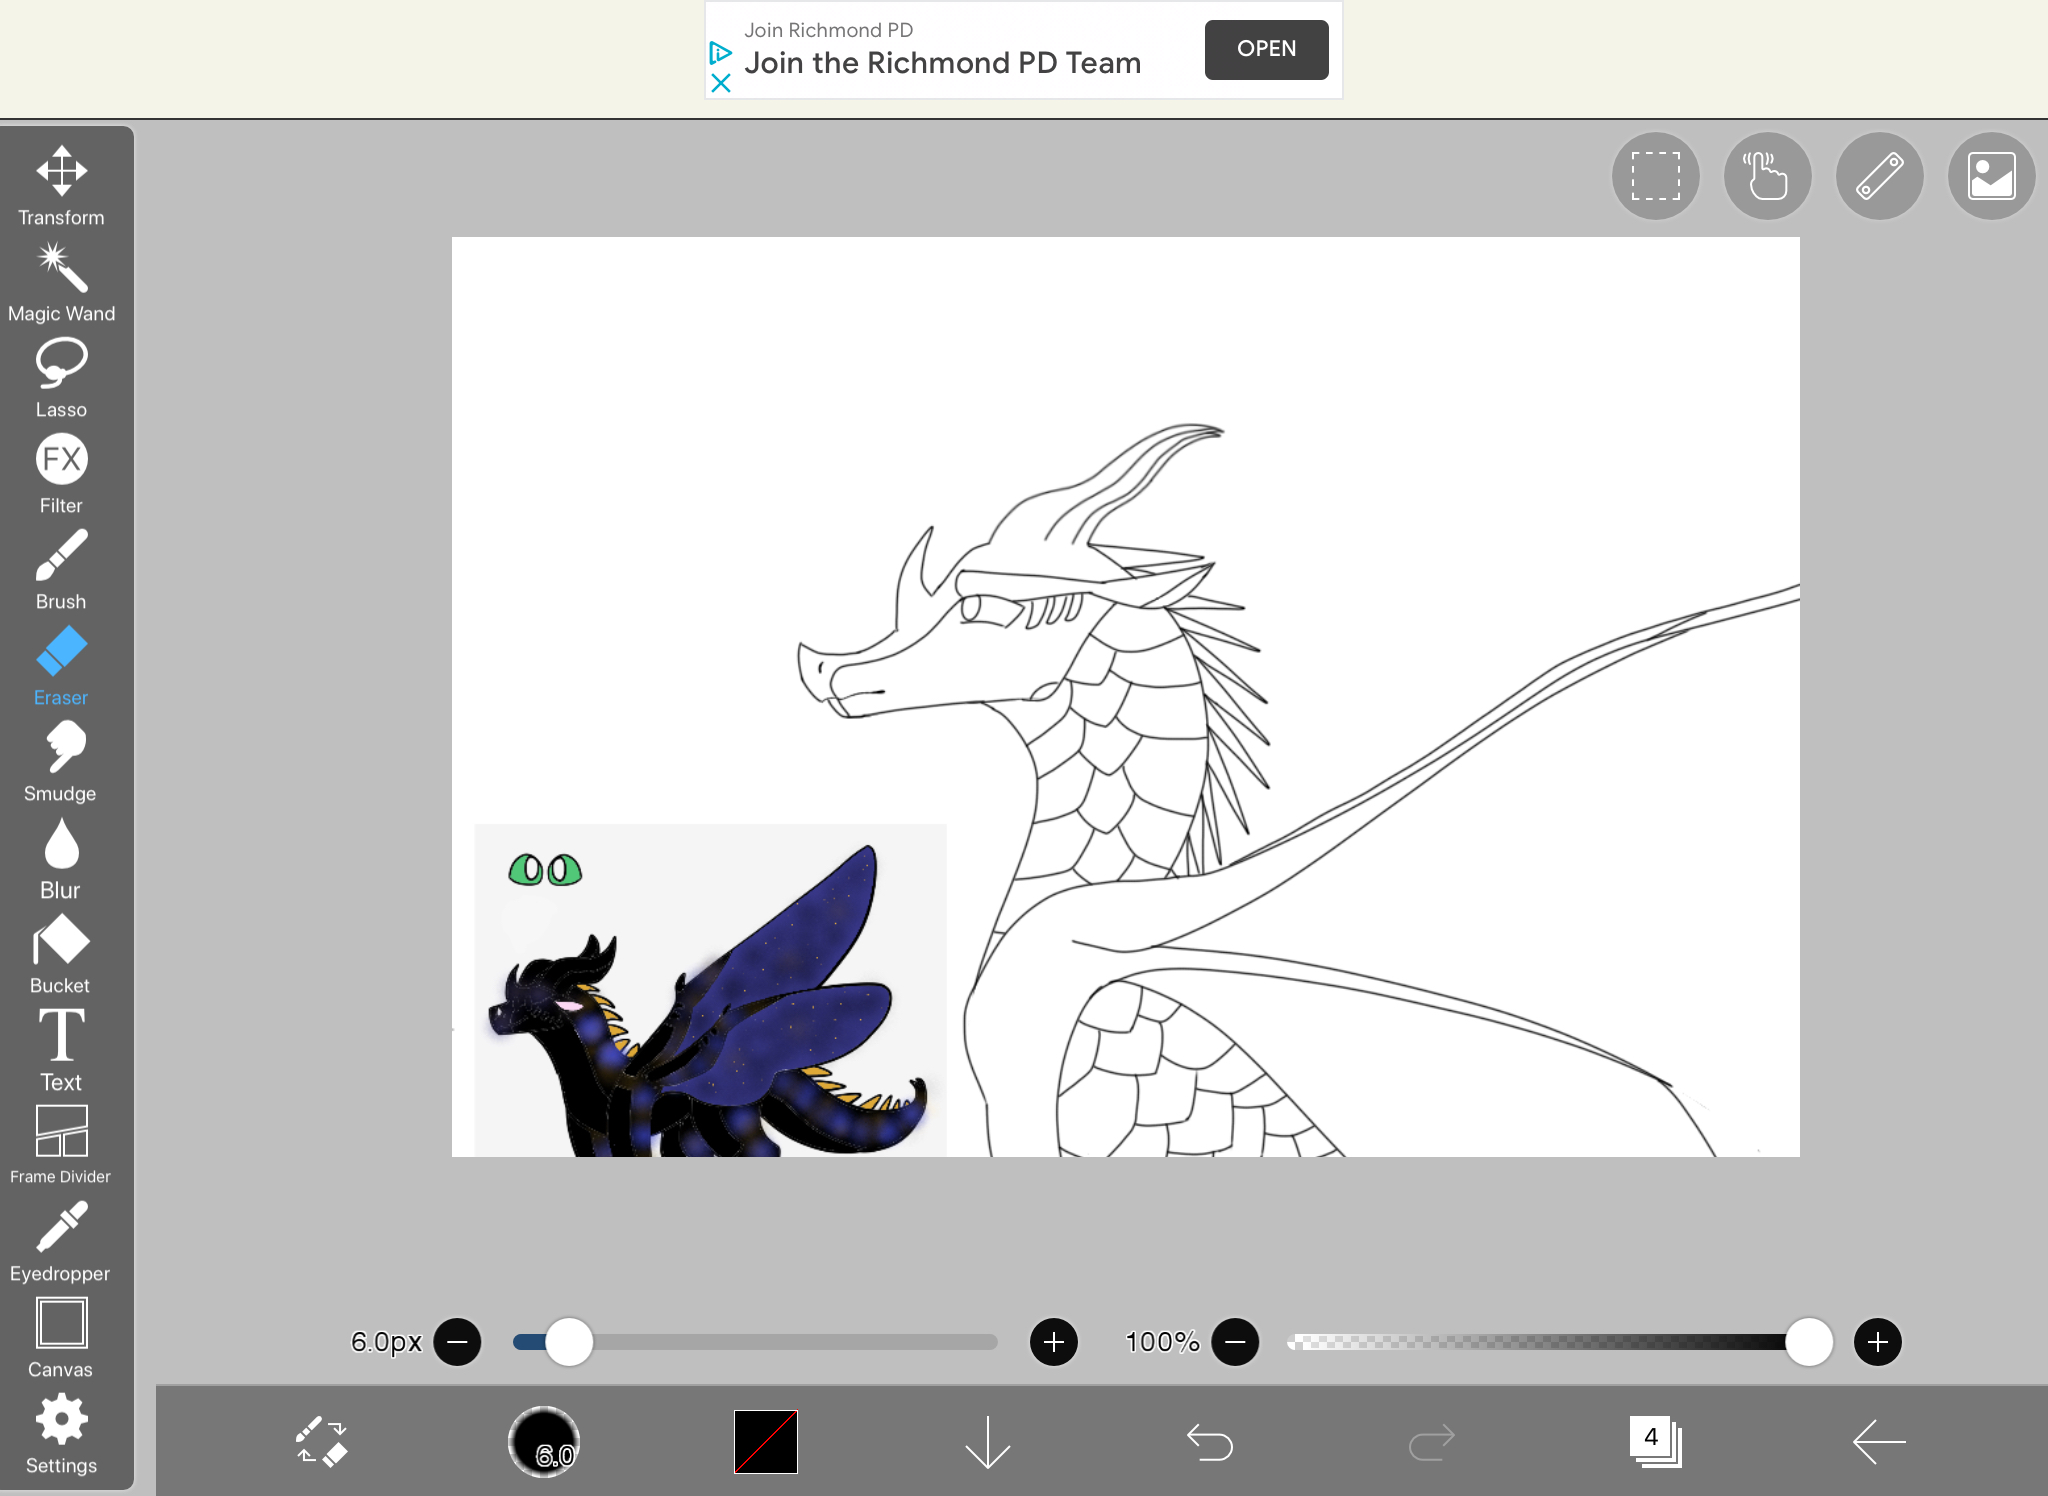Open the Frame Divider tool
2048x1496 pixels.
coord(61,1144)
